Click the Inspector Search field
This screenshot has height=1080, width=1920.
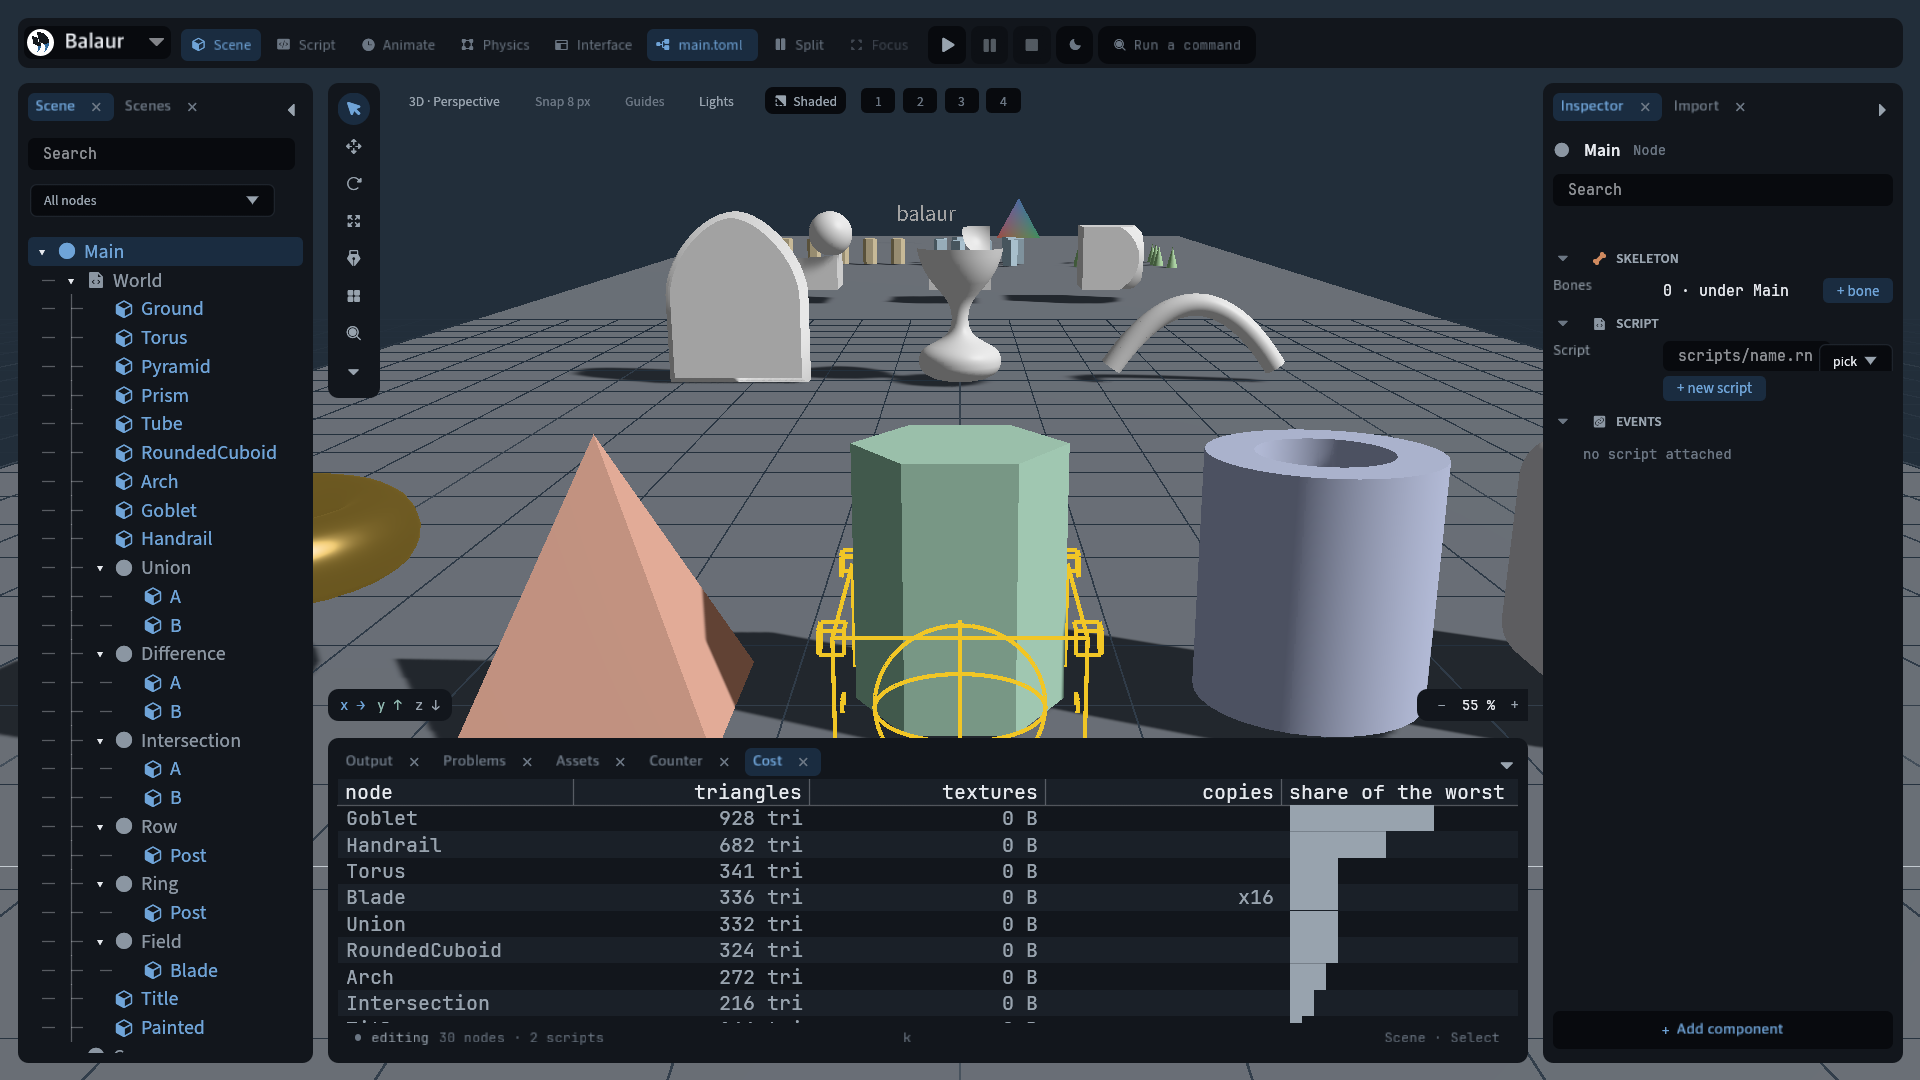point(1722,190)
